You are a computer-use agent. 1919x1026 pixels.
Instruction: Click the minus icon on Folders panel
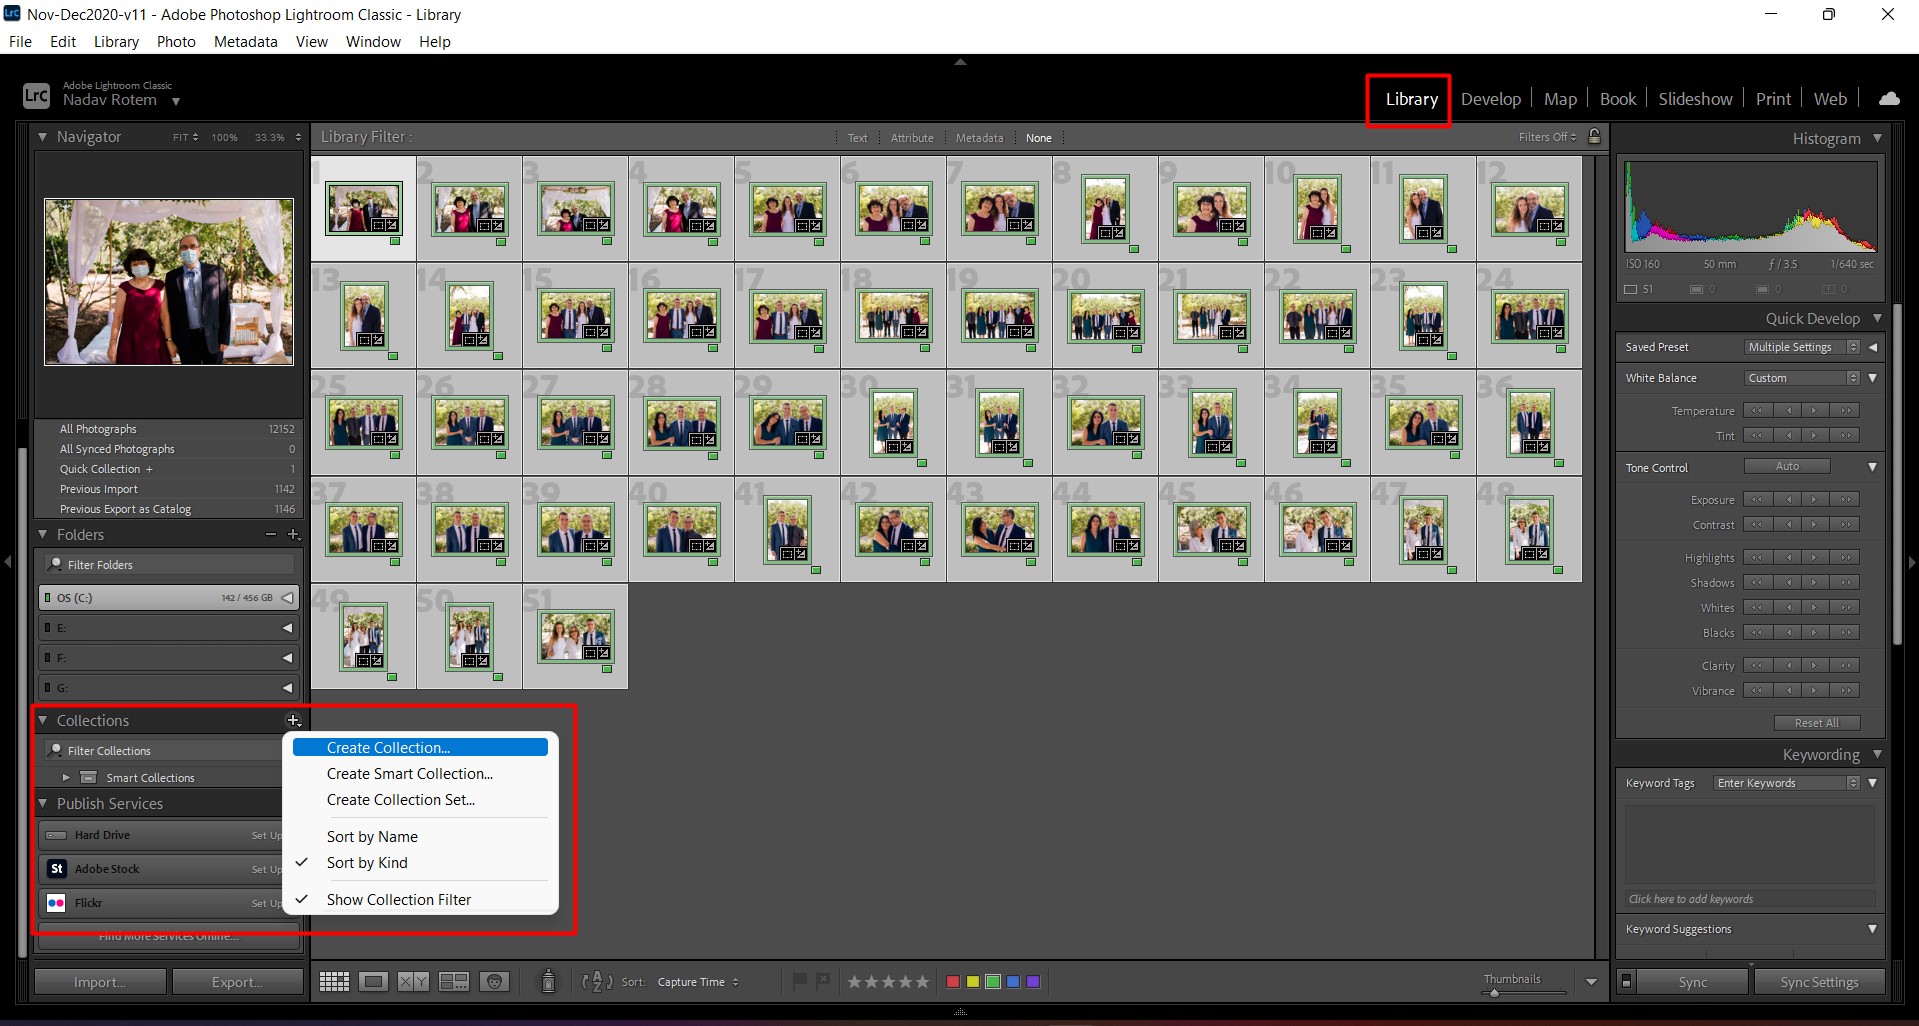point(270,535)
